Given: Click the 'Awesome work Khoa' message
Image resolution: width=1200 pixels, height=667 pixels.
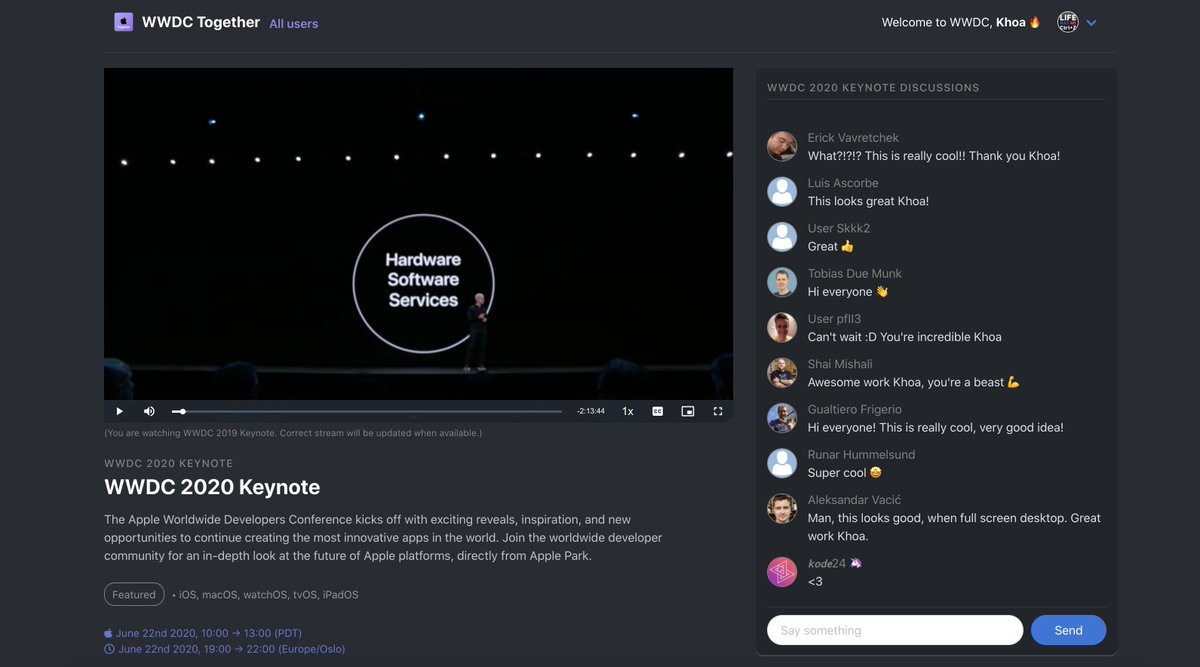Looking at the screenshot, I should [x=913, y=382].
